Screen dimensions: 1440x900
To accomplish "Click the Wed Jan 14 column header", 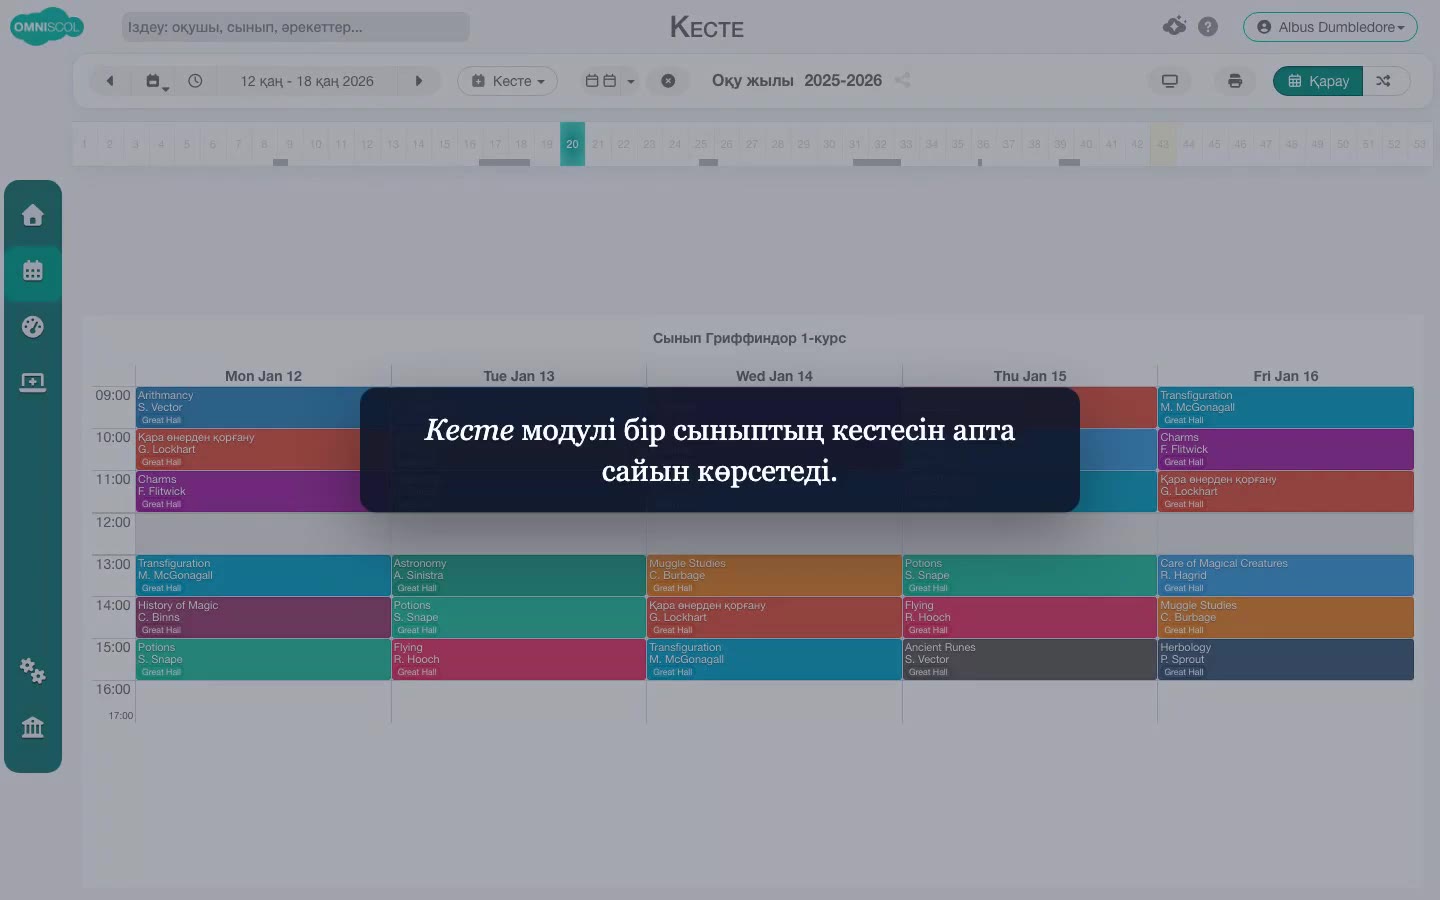I will [x=774, y=376].
